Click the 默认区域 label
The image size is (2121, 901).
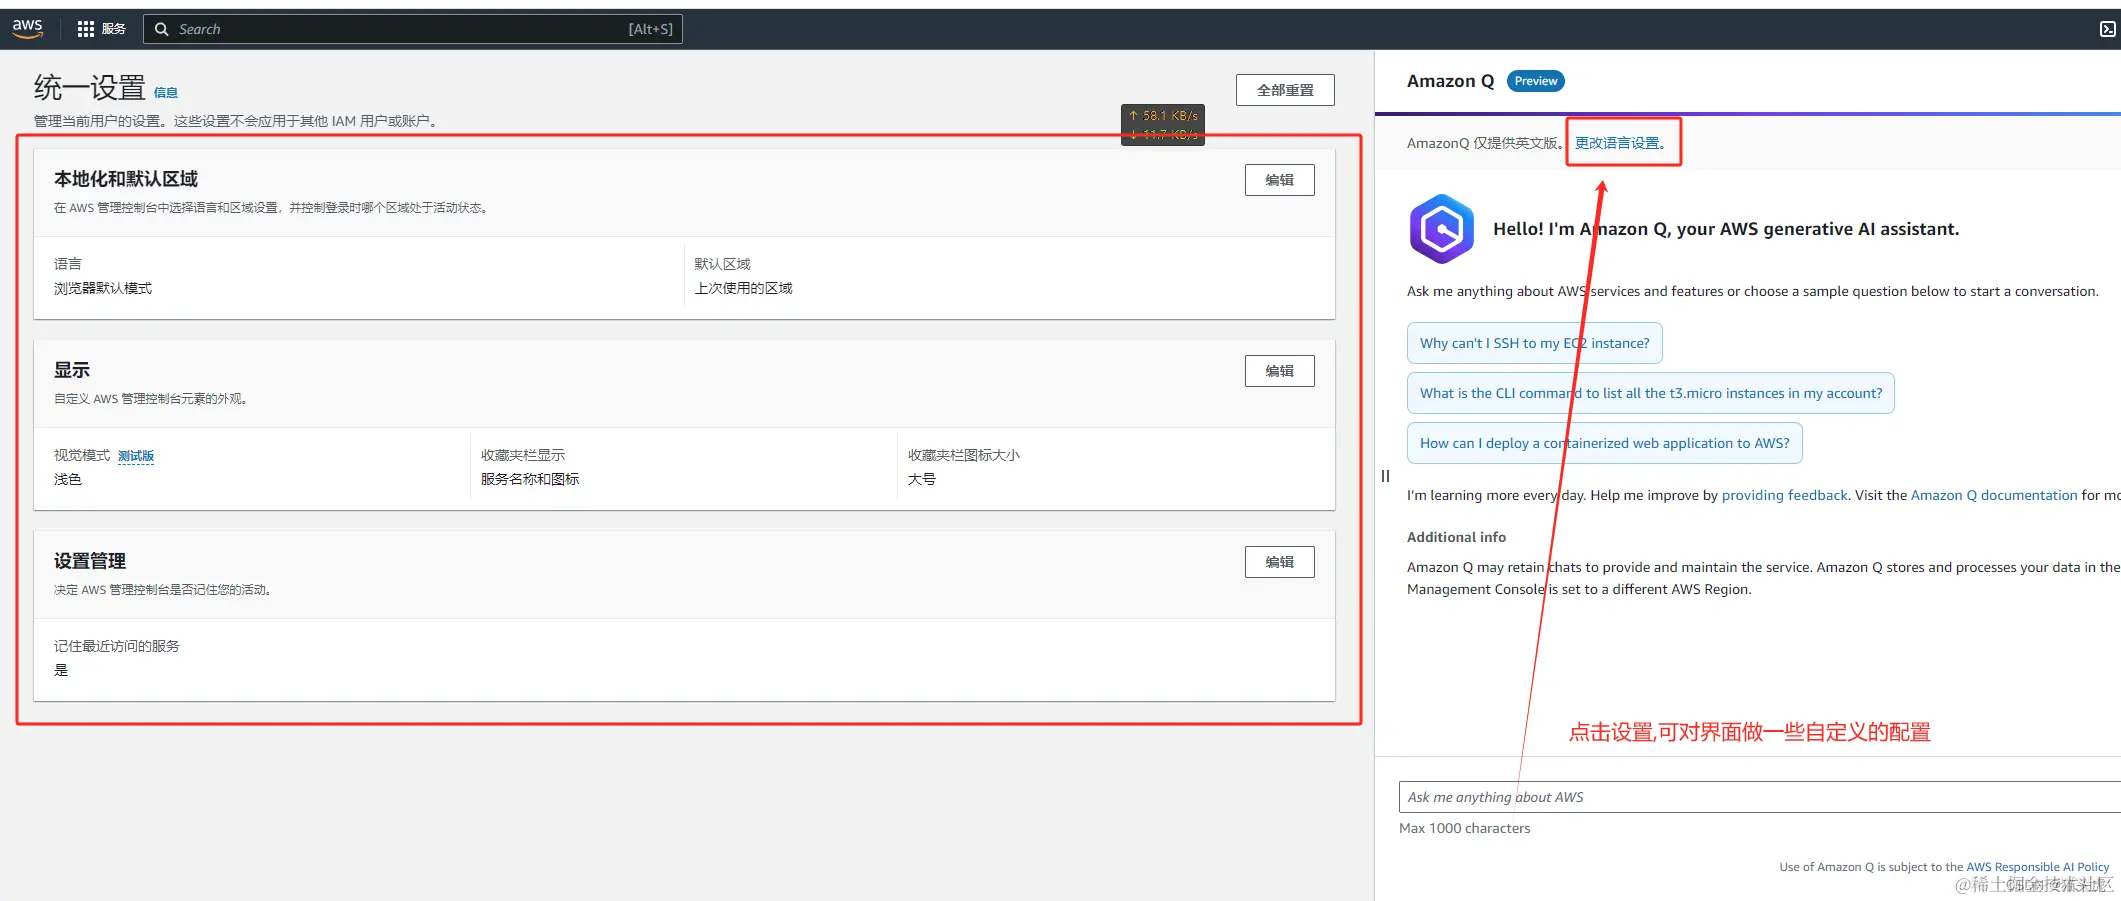tap(722, 264)
